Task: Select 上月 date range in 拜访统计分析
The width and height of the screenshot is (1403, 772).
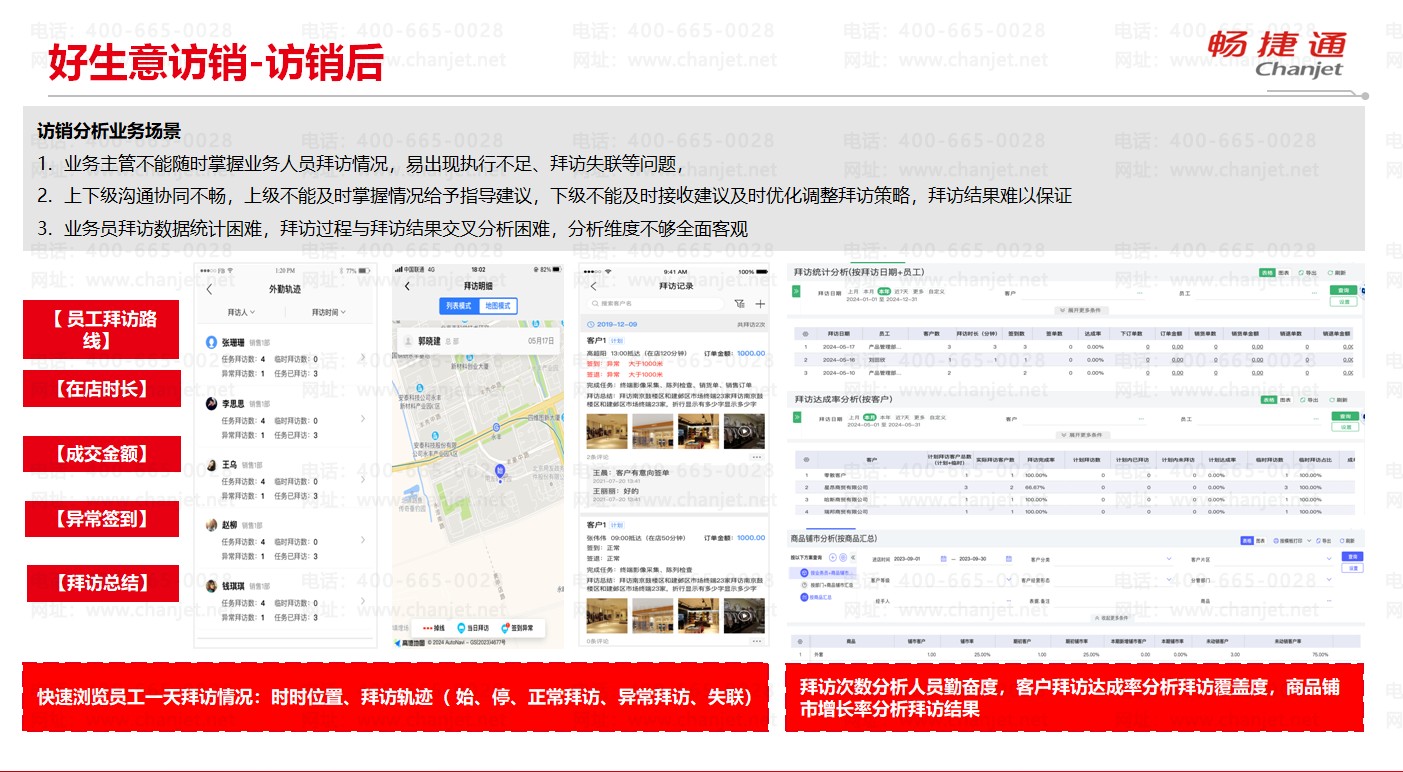Action: [x=852, y=291]
